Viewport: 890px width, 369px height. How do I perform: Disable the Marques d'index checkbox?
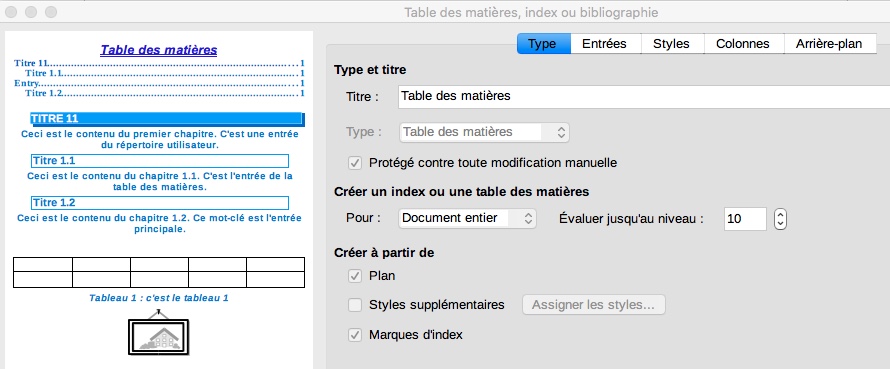coord(355,335)
